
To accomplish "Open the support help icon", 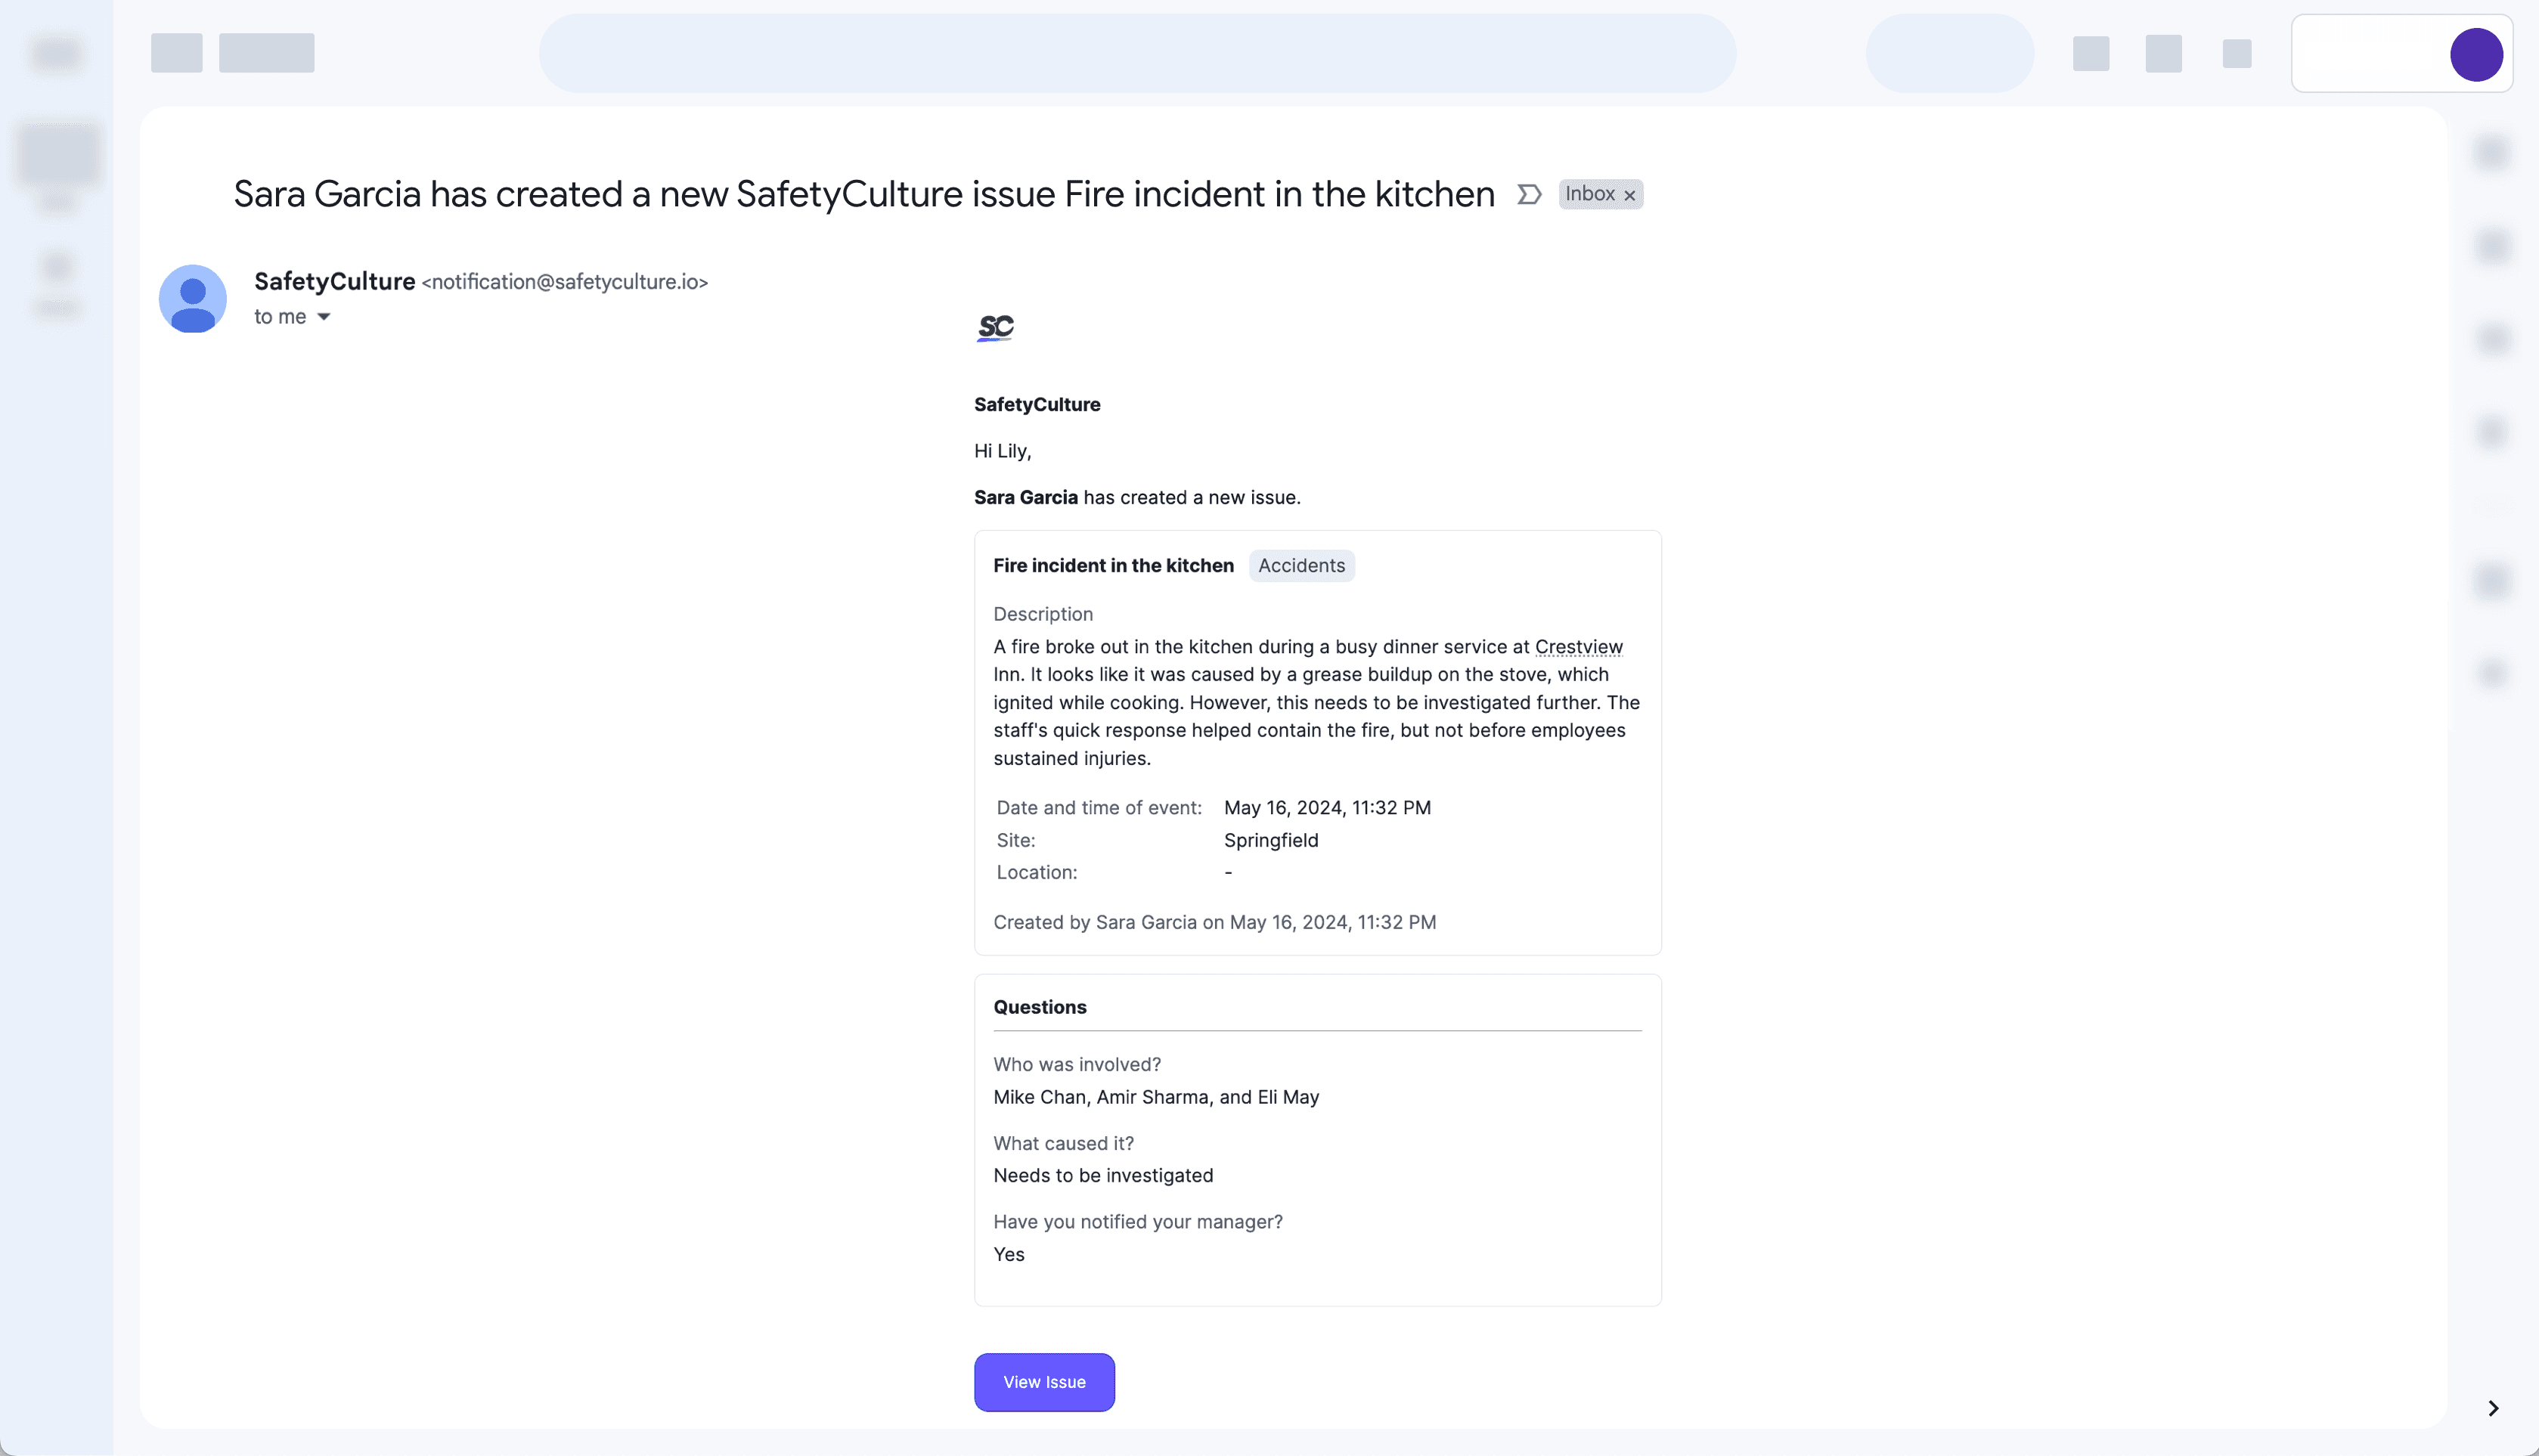I will [2090, 54].
